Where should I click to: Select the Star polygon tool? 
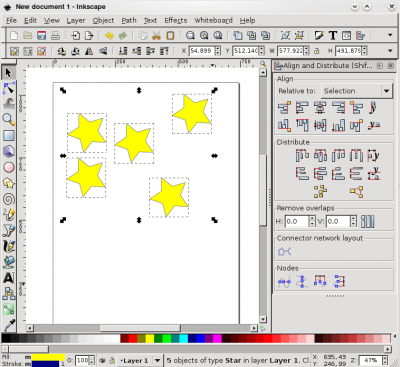click(9, 183)
